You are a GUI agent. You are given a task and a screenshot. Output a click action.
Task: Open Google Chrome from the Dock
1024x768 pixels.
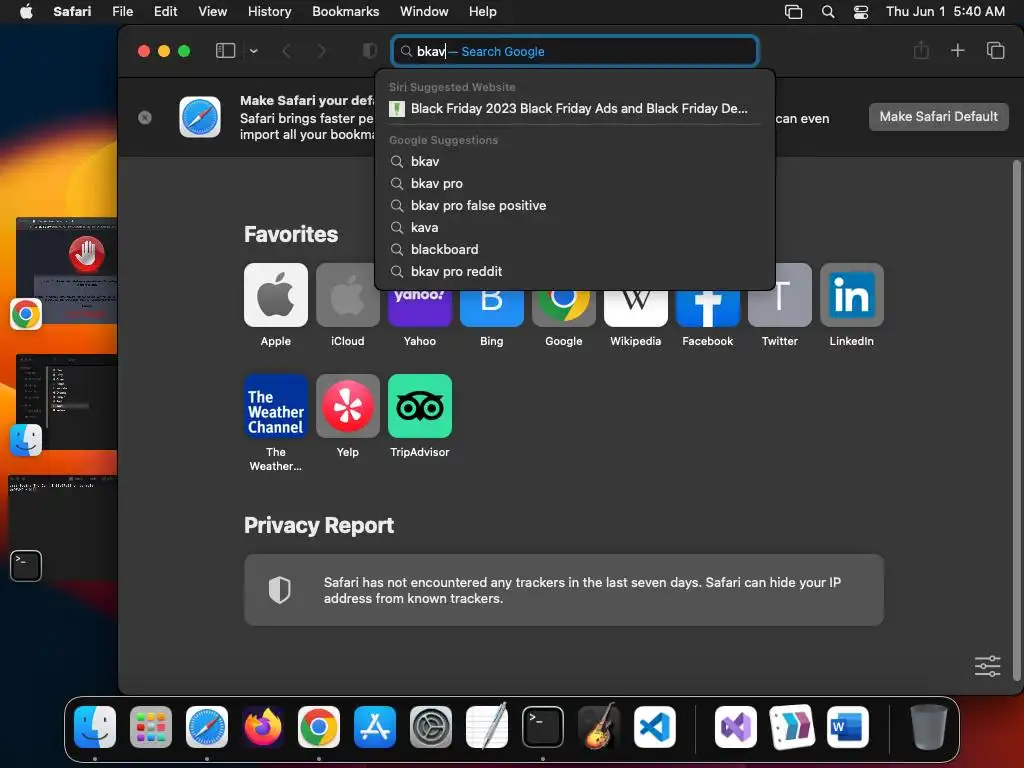coord(319,727)
